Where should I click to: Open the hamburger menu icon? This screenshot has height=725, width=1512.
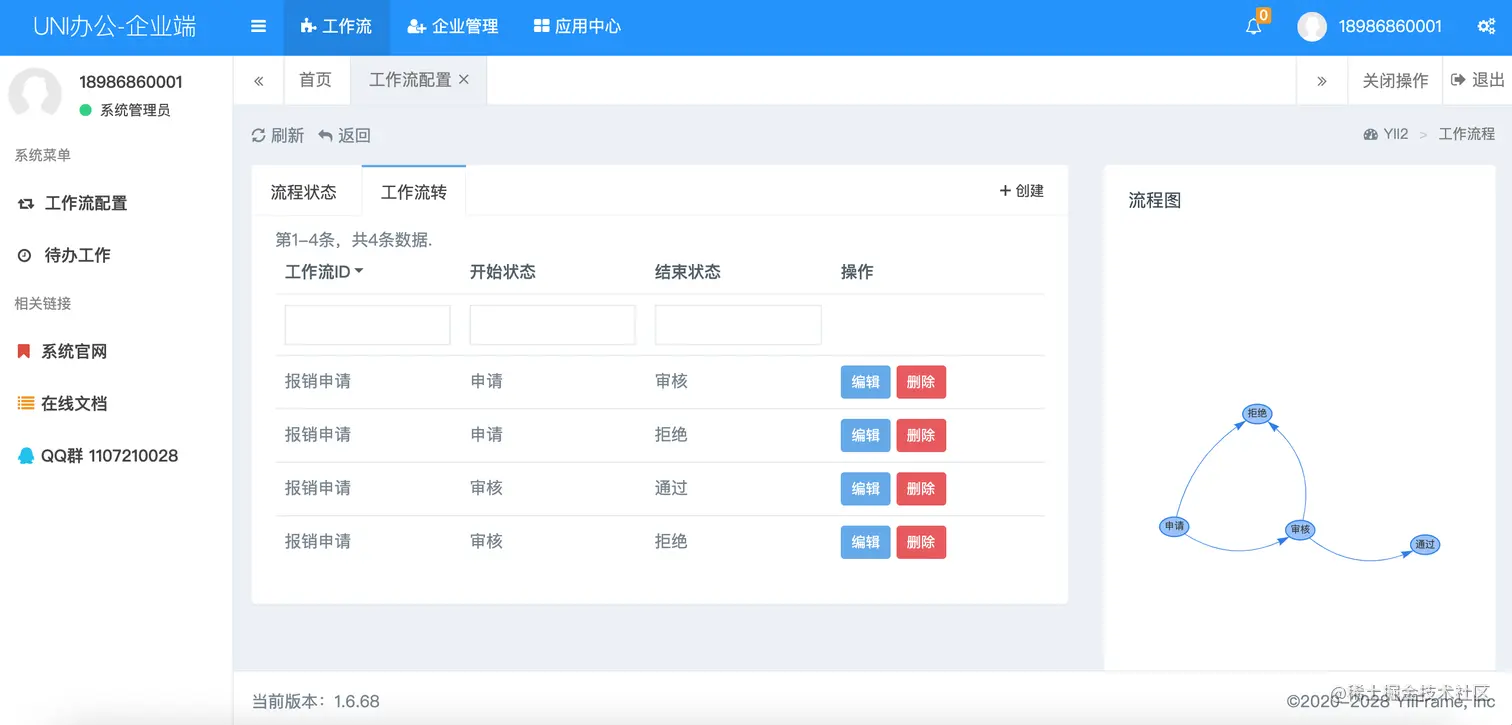(x=258, y=27)
